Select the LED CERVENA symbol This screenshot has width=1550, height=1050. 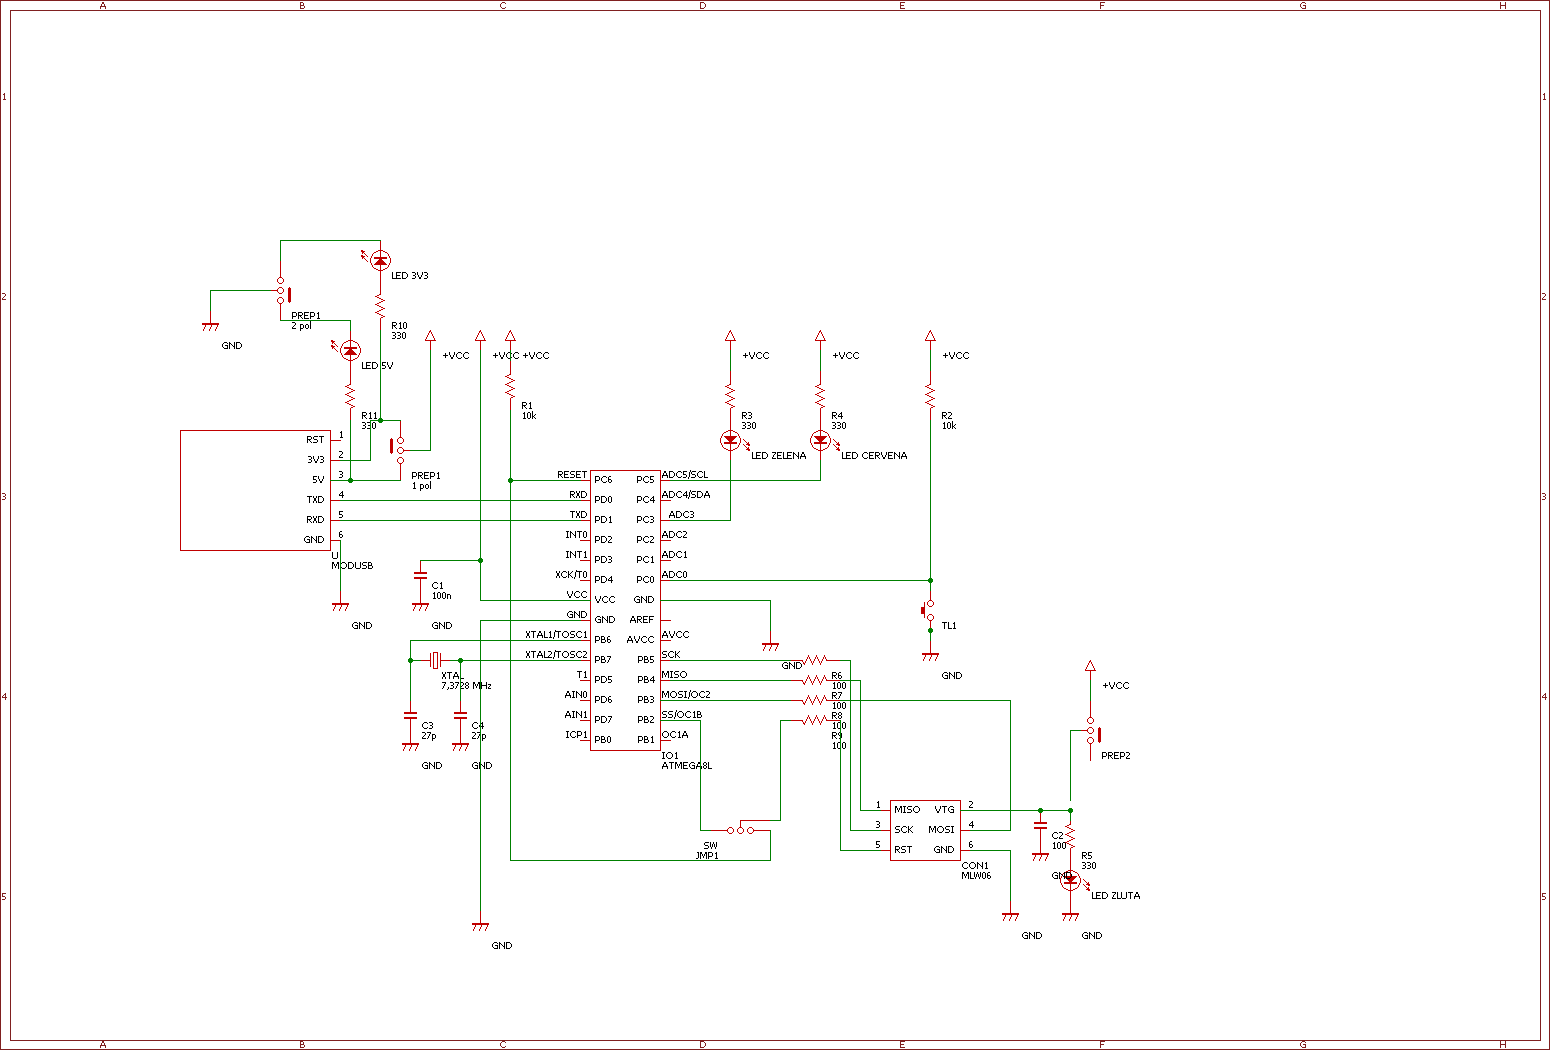tap(820, 440)
